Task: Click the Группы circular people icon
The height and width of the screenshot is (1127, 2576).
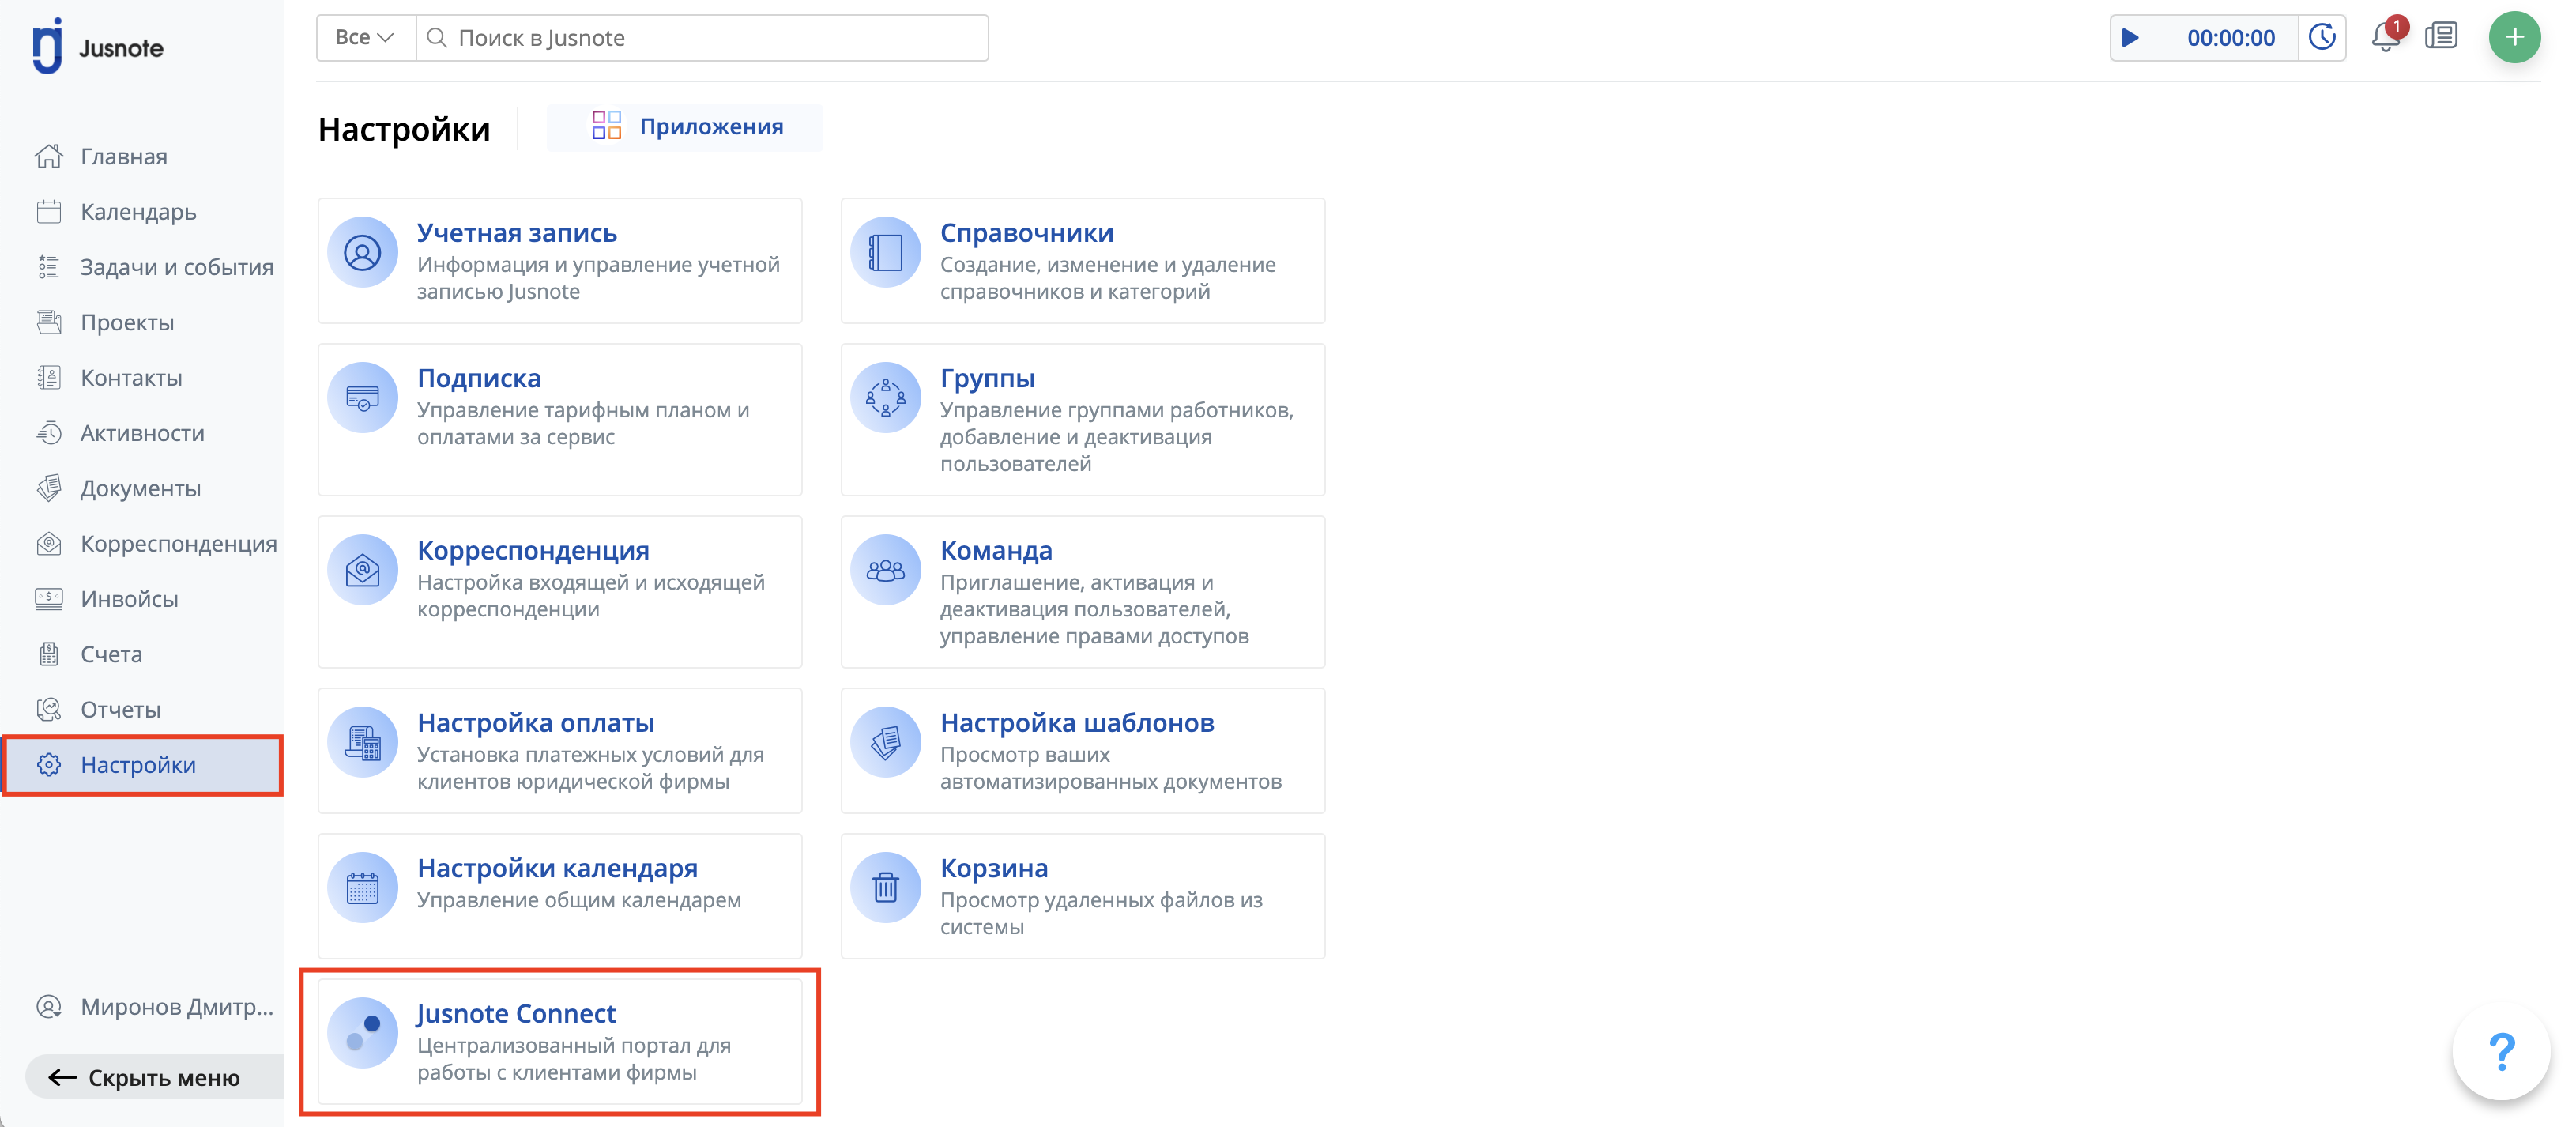Action: [x=886, y=398]
